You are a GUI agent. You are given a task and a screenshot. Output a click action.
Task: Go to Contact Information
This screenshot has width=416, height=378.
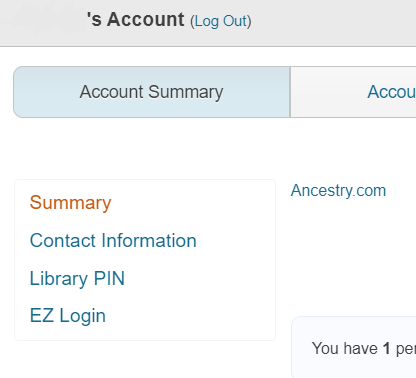point(113,240)
